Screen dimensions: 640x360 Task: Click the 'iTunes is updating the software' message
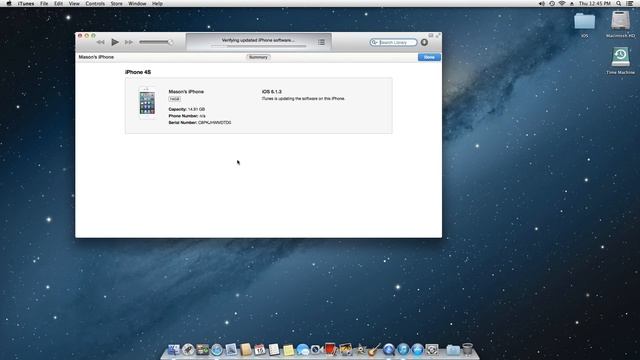point(303,99)
